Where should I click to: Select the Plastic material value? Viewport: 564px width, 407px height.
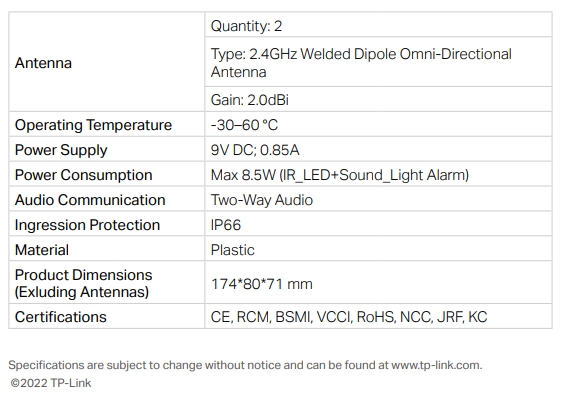(232, 250)
